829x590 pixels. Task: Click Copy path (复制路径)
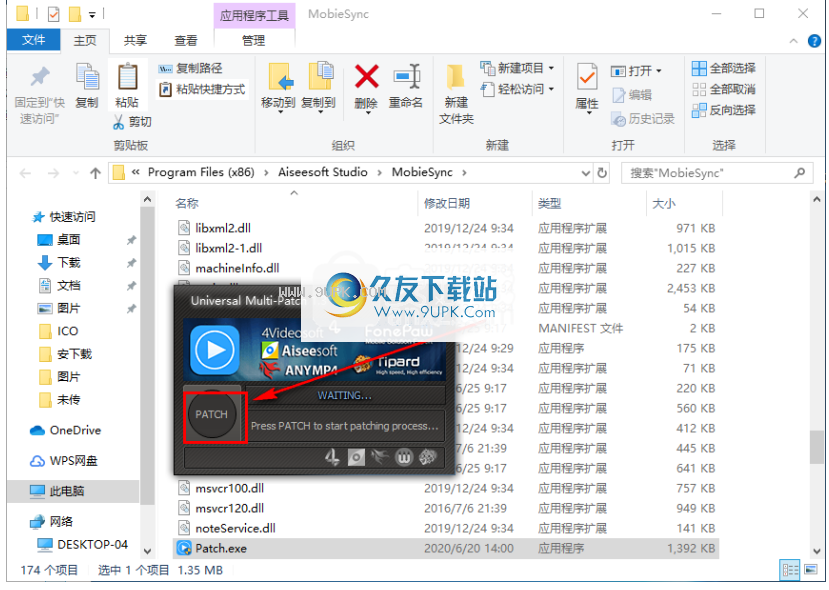tap(190, 69)
